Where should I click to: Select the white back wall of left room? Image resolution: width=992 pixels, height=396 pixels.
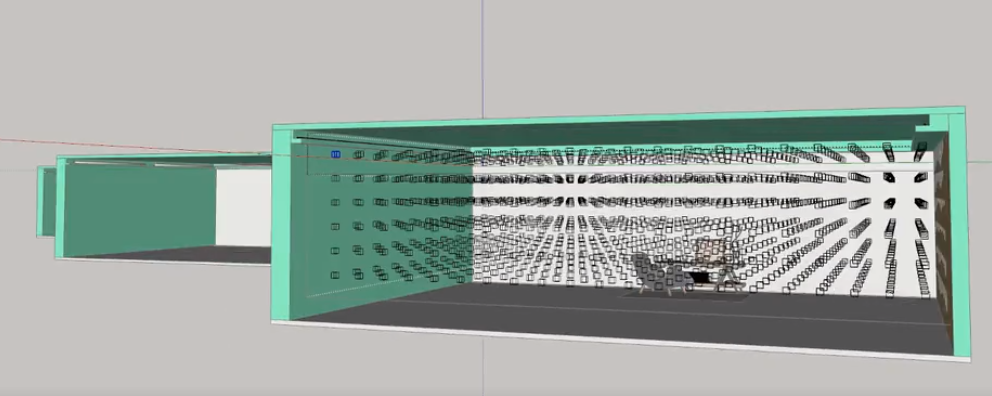pos(243,207)
